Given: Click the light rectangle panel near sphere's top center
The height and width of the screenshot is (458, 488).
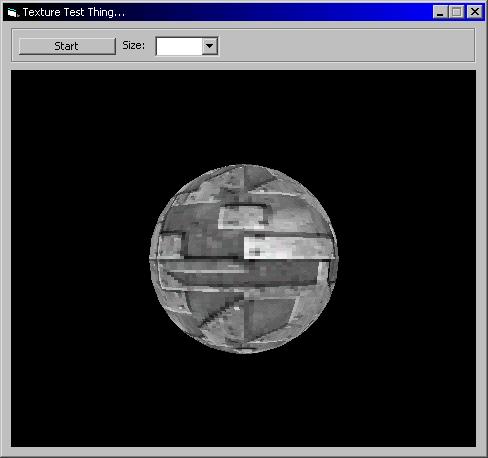Looking at the screenshot, I should [x=243, y=217].
